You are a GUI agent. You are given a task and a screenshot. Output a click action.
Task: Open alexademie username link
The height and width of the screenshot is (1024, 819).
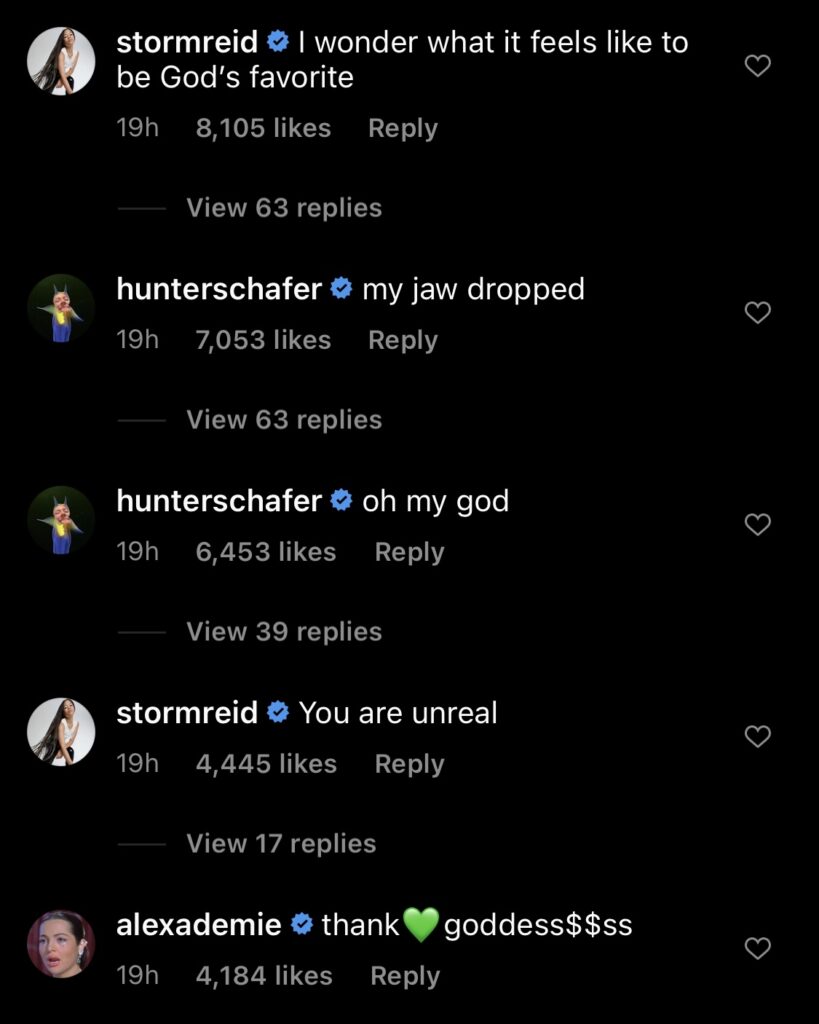pos(199,925)
